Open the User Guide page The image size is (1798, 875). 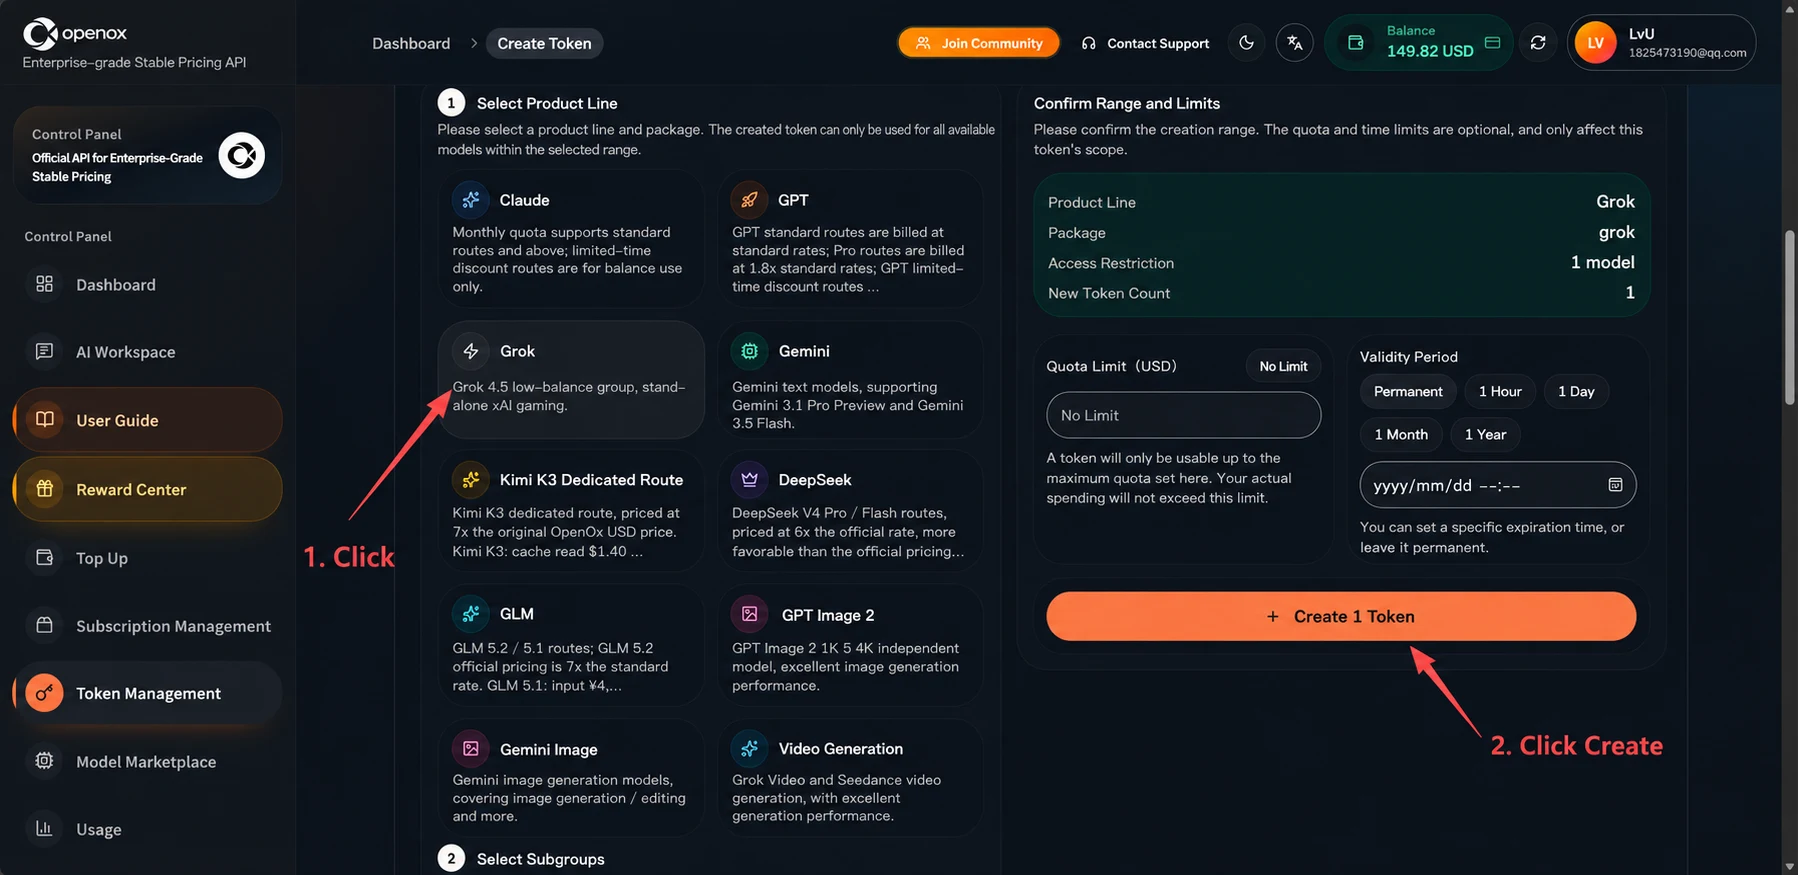coord(147,420)
